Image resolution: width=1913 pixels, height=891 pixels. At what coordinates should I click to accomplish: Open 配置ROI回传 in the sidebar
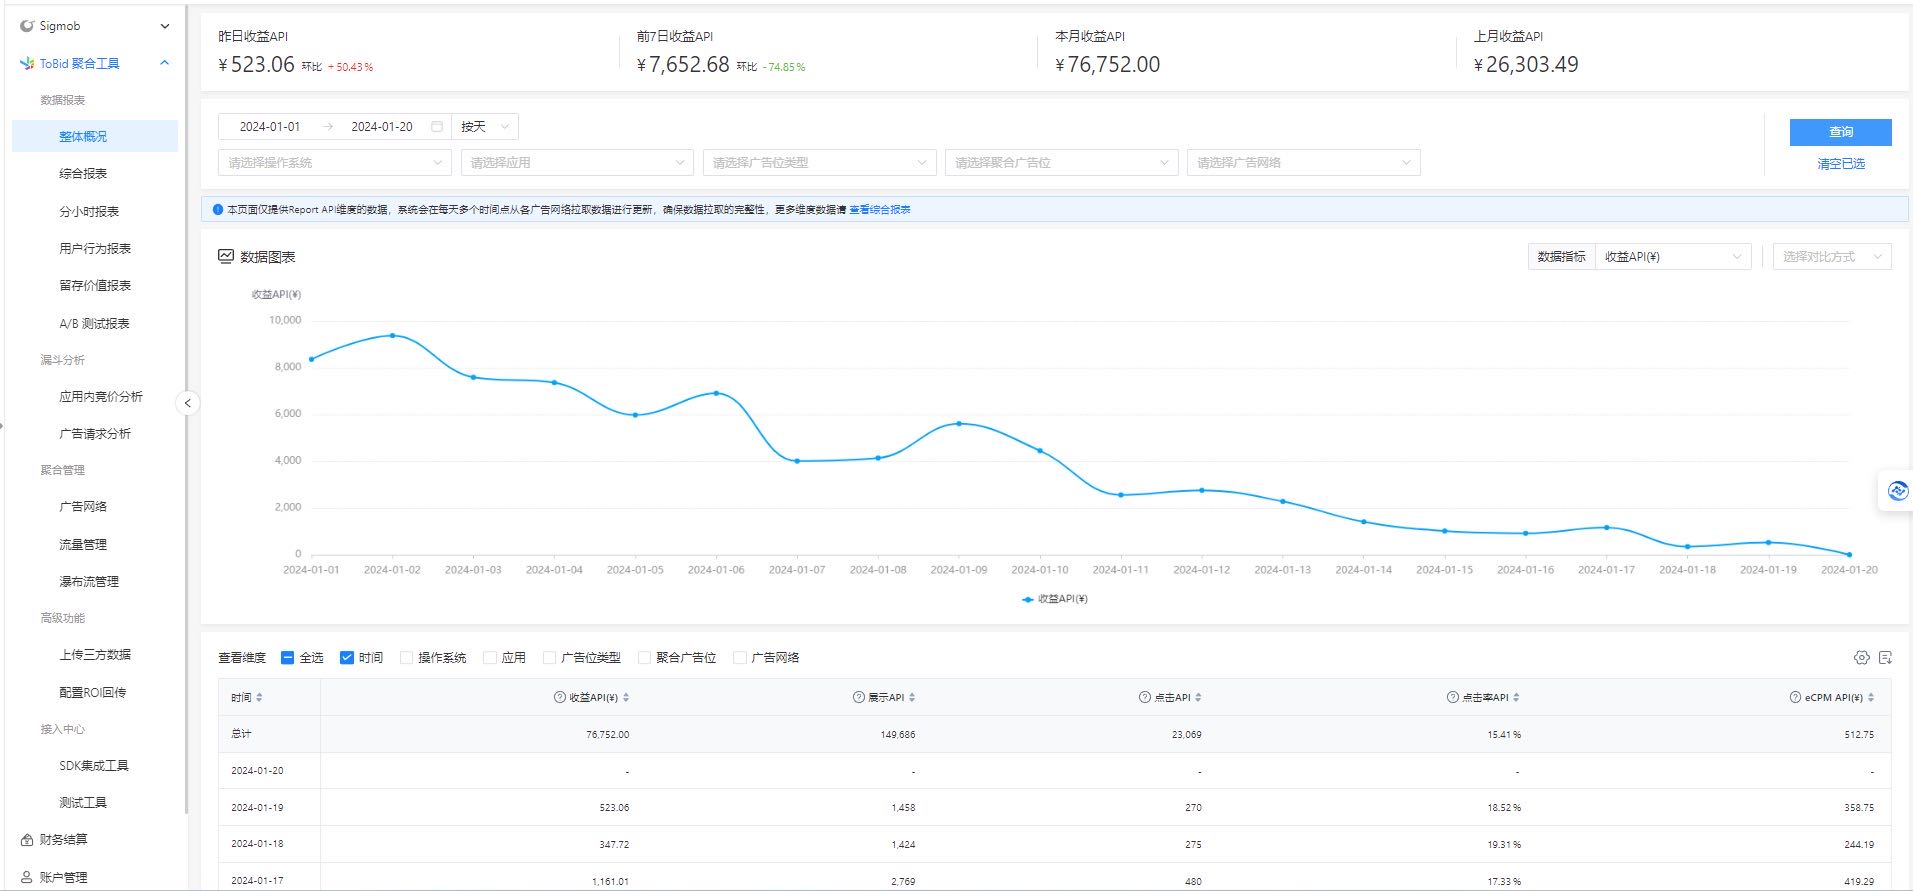click(x=92, y=693)
